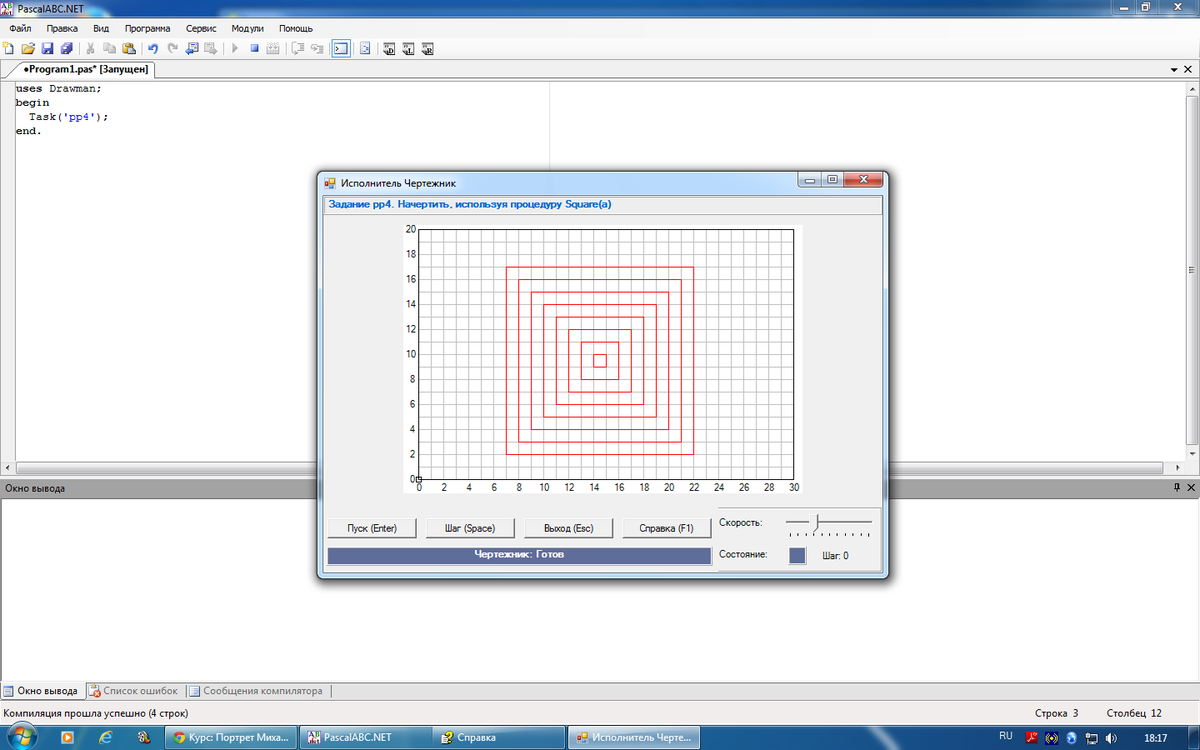
Task: Toggle pin on the output window panel
Action: [1176, 488]
